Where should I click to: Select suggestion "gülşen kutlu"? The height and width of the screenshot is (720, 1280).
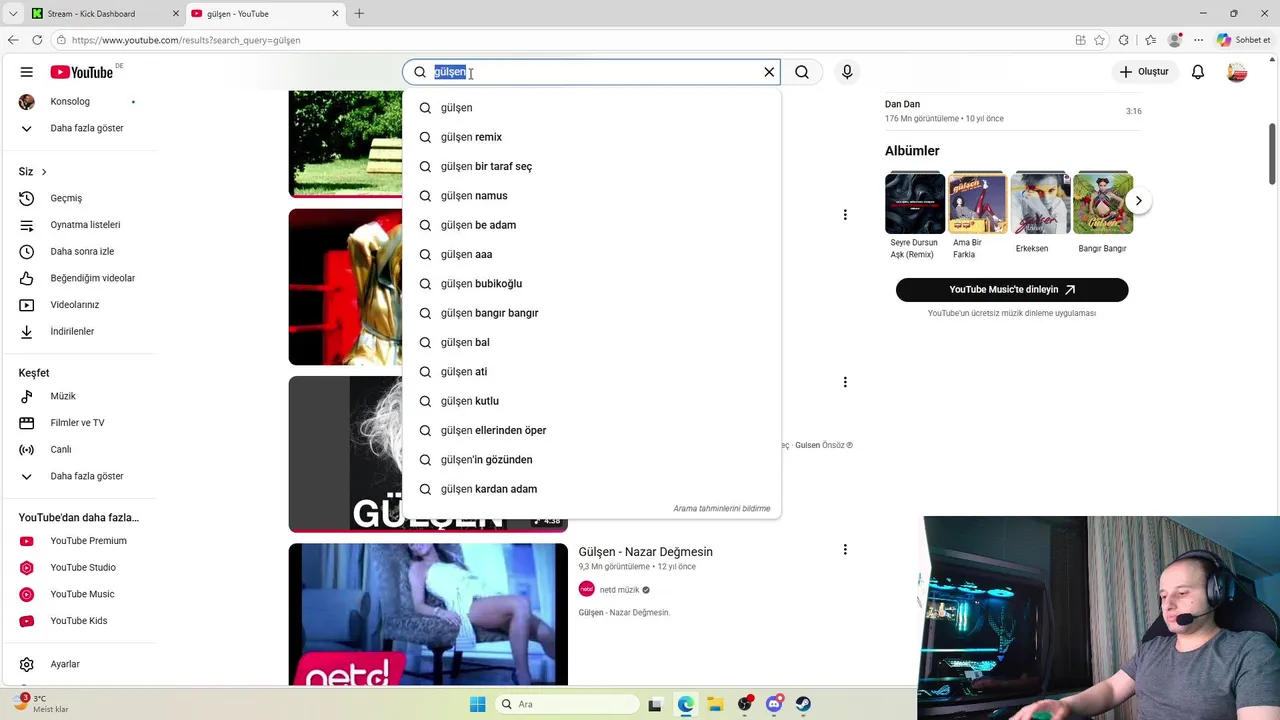[x=591, y=401]
